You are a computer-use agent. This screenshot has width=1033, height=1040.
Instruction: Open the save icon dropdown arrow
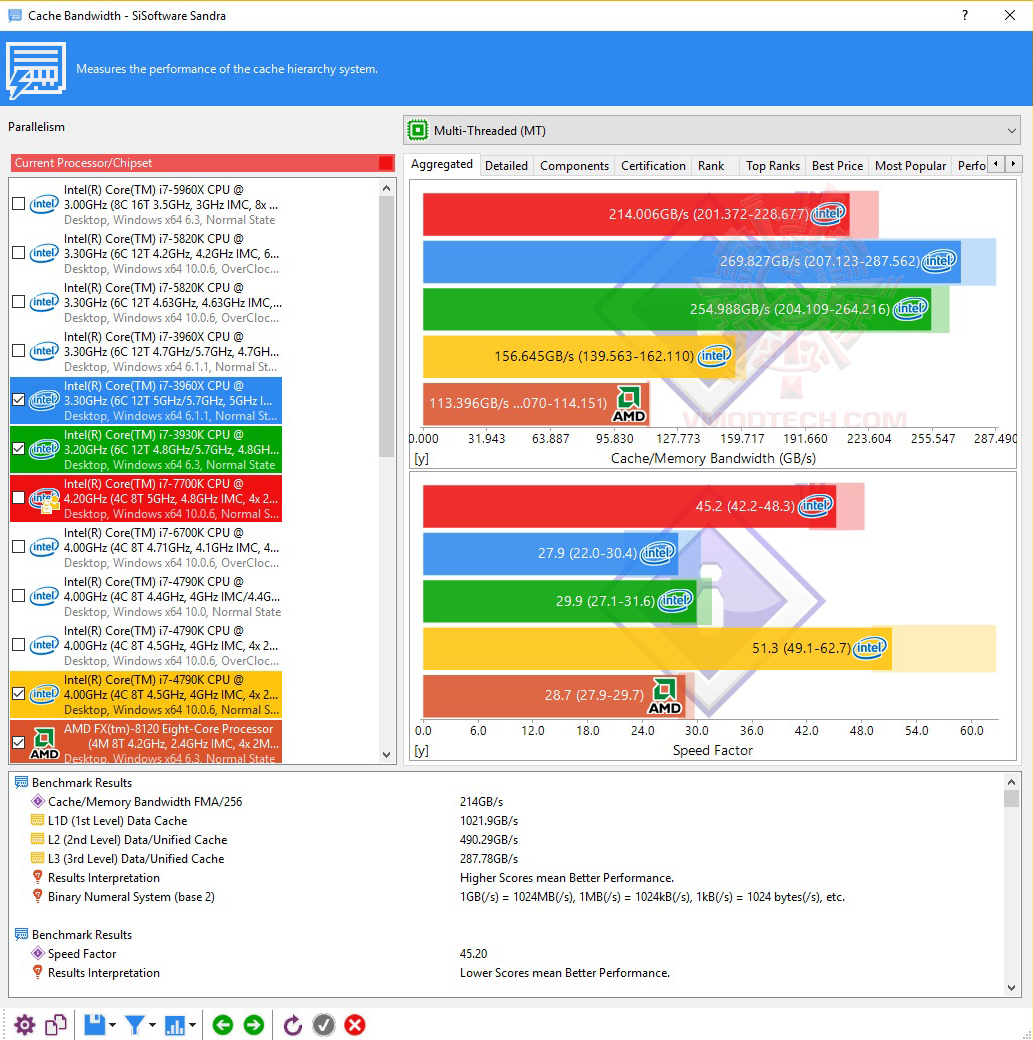click(112, 1025)
